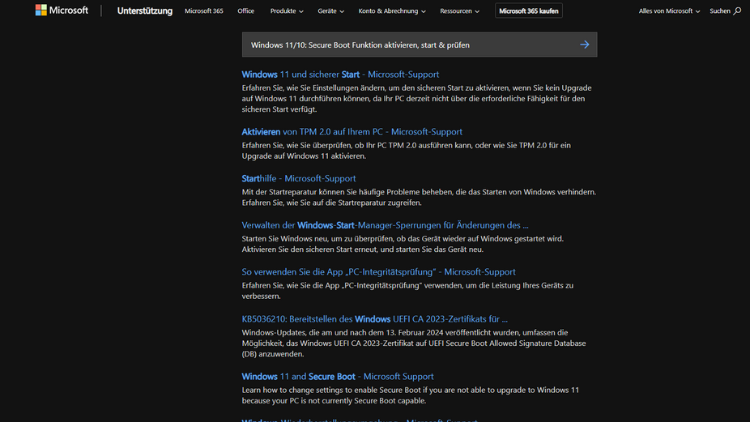Click the PC-Integritätsprüfung snippet about 'Leistung Ihres Geräts'
Viewport: 750px width, 422px height.
pyautogui.click(x=407, y=290)
